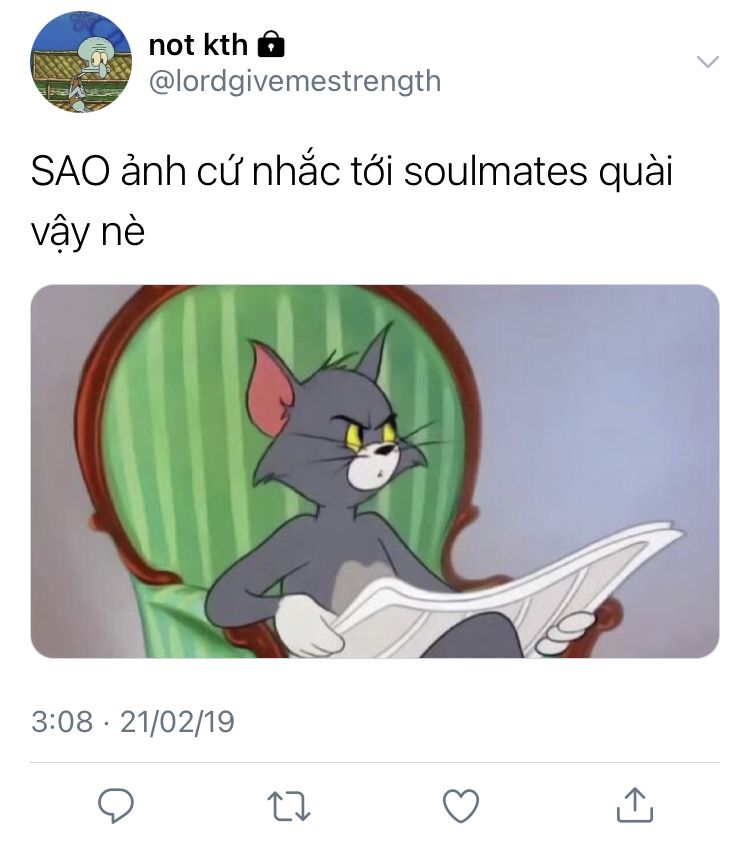This screenshot has width=750, height=846.
Task: Expand tweet options with the chevron arrow
Action: point(707,61)
